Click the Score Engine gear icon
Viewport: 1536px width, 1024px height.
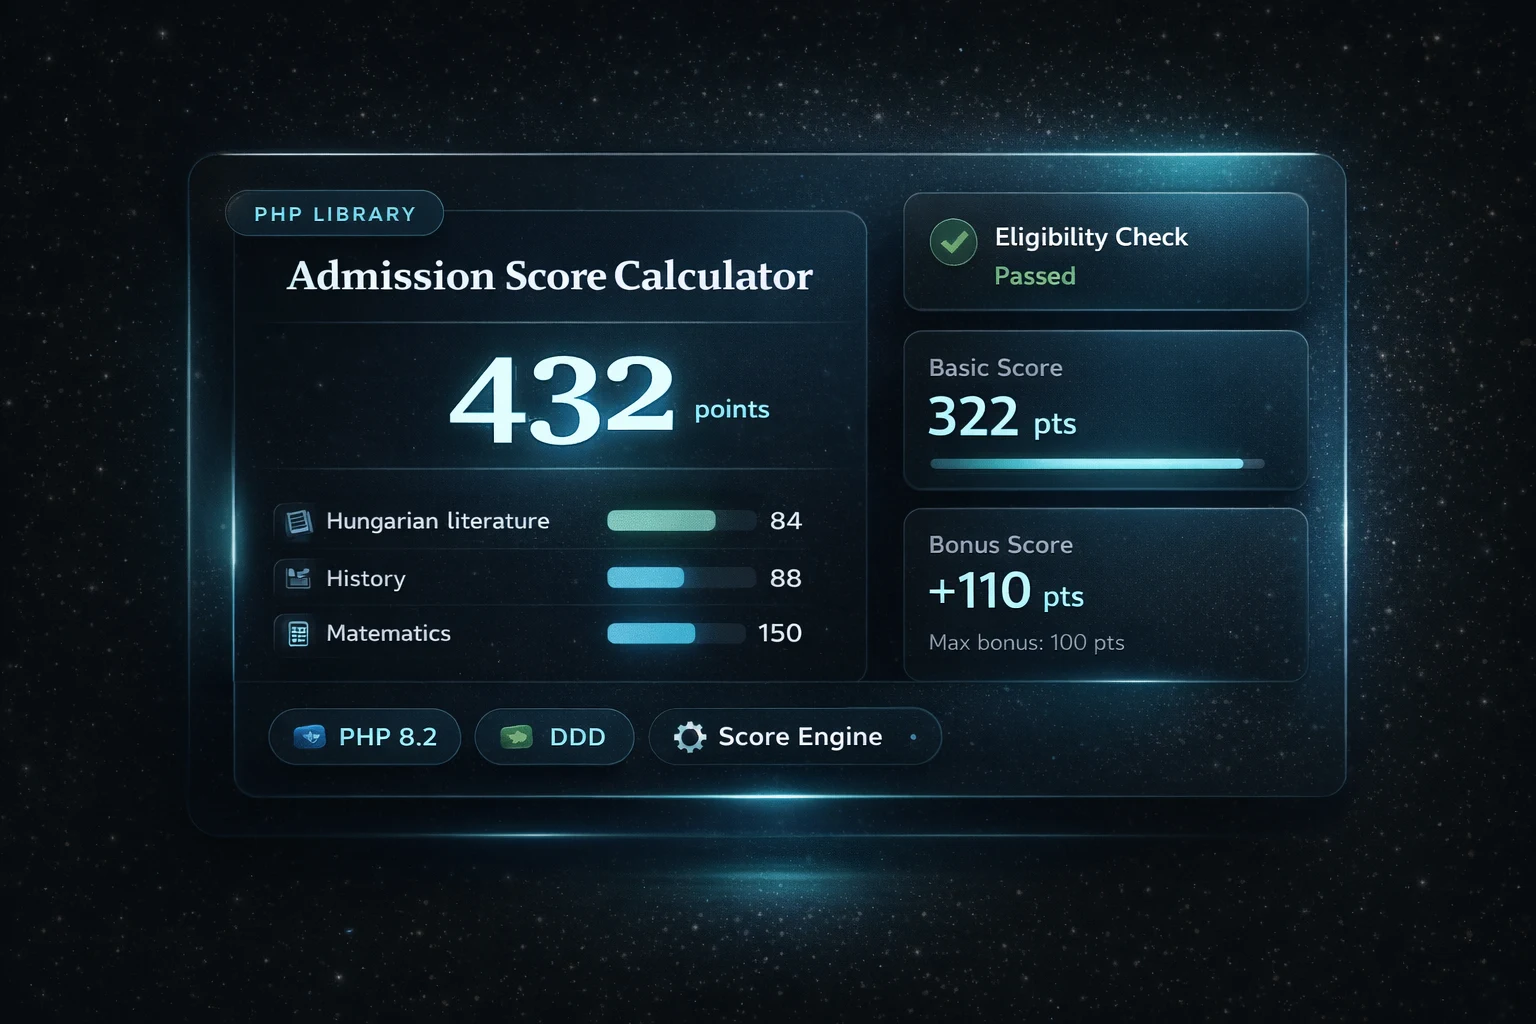point(690,737)
